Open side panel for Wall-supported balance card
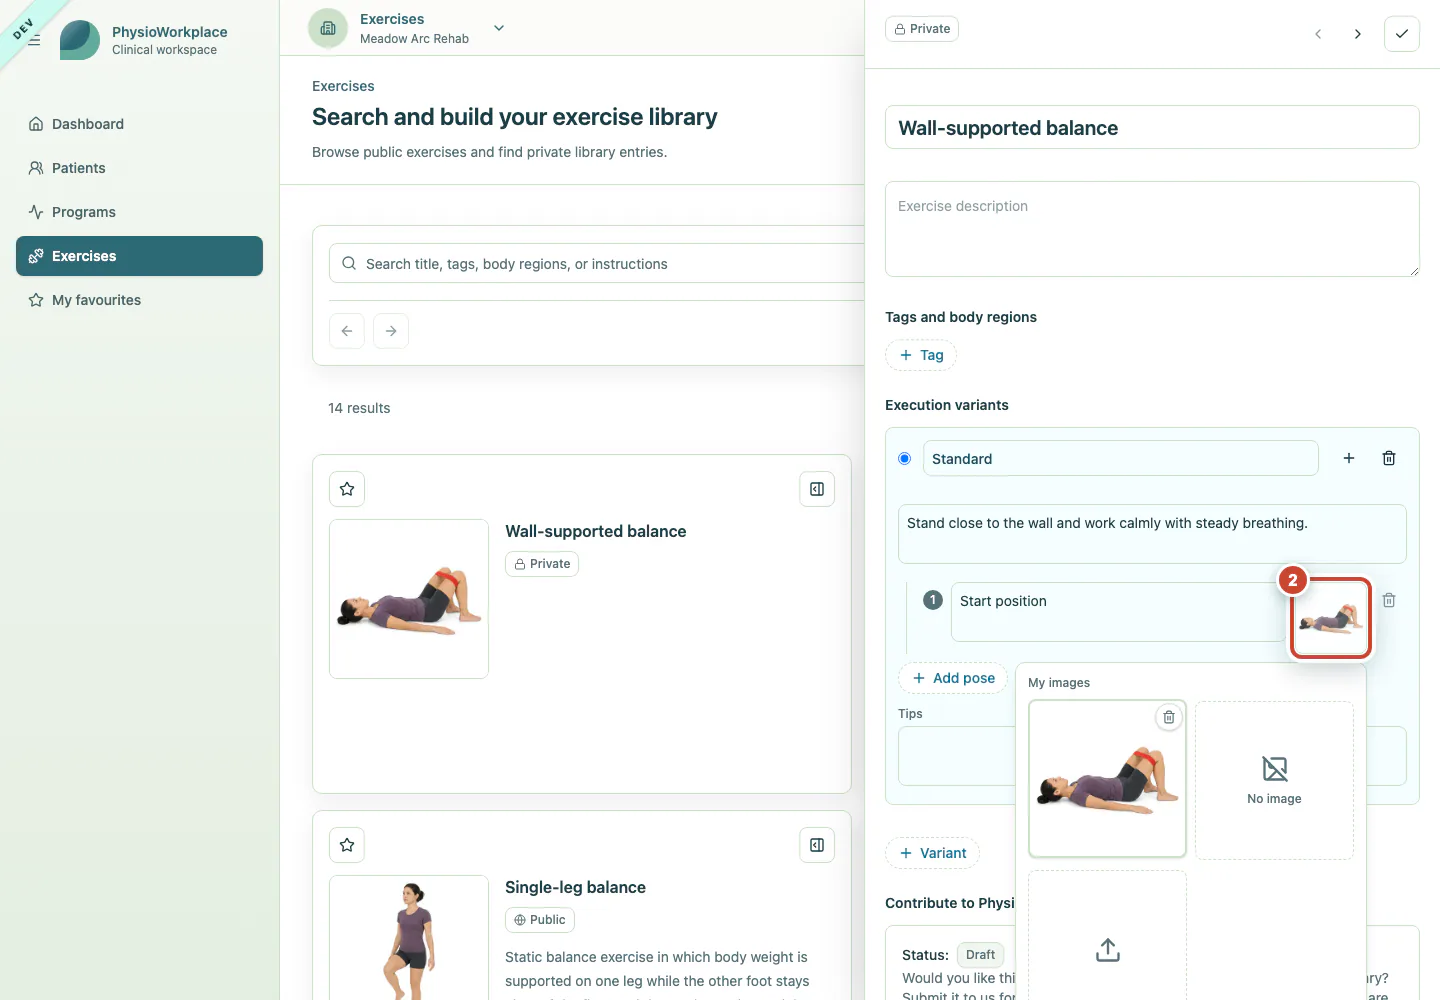The image size is (1440, 1000). (x=817, y=489)
